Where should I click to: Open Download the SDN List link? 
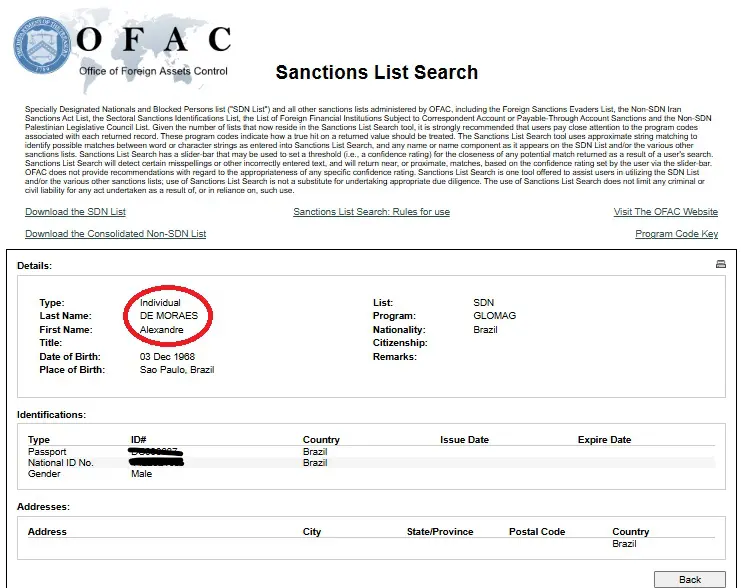75,212
